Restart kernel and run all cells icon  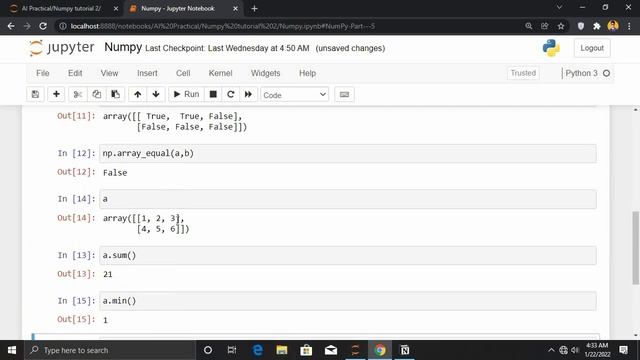248,94
